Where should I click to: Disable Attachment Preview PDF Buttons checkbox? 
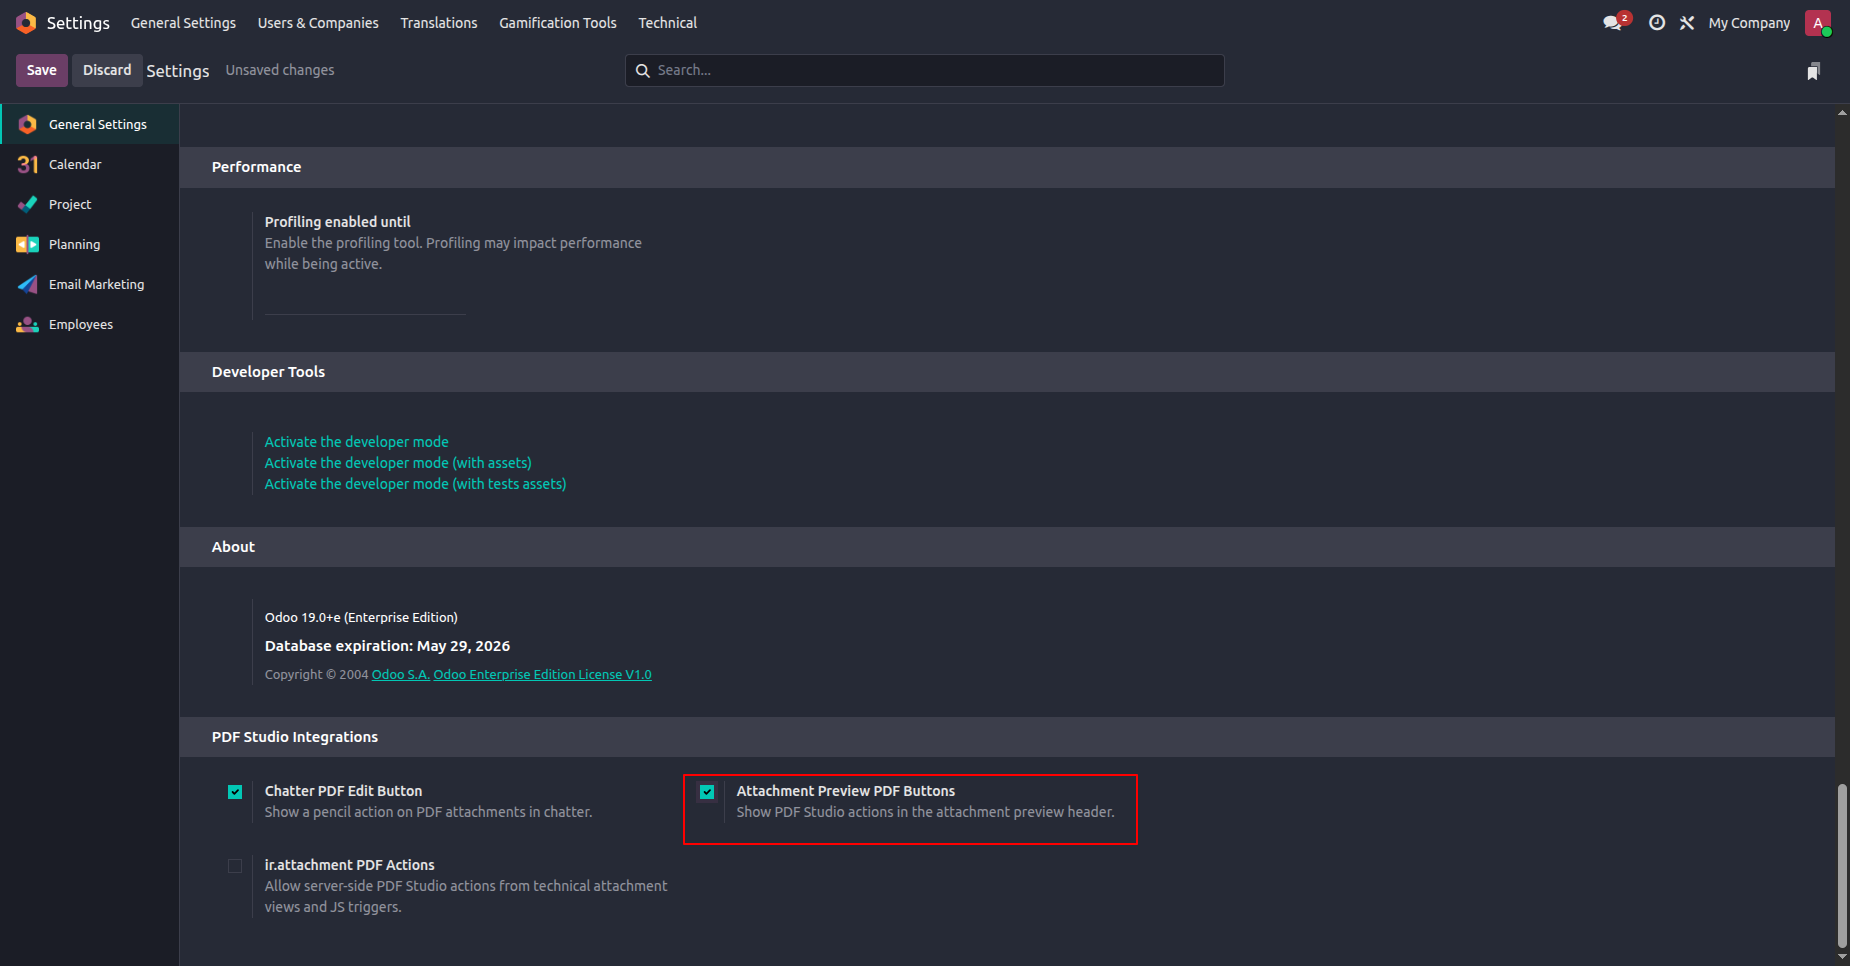(x=707, y=792)
